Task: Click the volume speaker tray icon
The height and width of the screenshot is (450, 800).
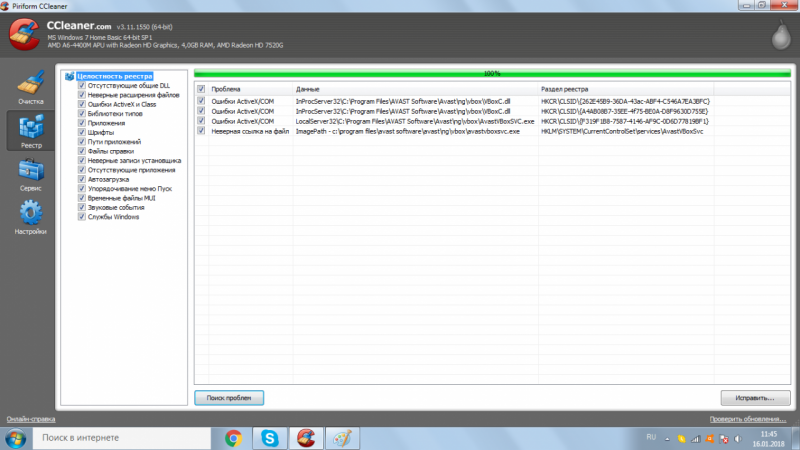Action: (738, 439)
